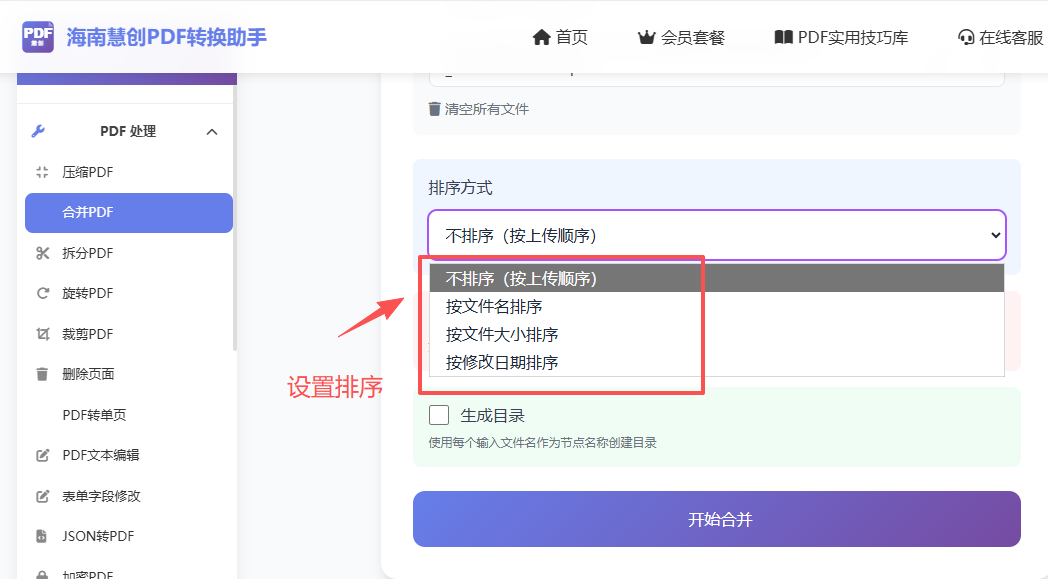This screenshot has width=1048, height=579.
Task: Choose 按文件名排序 option
Action: [716, 306]
